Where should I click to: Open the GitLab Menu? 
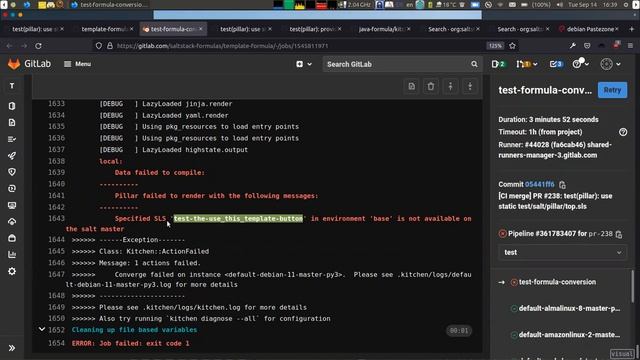click(x=78, y=64)
